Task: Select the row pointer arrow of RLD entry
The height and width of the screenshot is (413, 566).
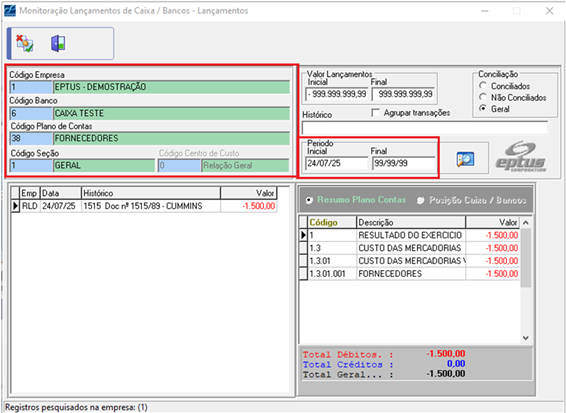Action: [15, 206]
